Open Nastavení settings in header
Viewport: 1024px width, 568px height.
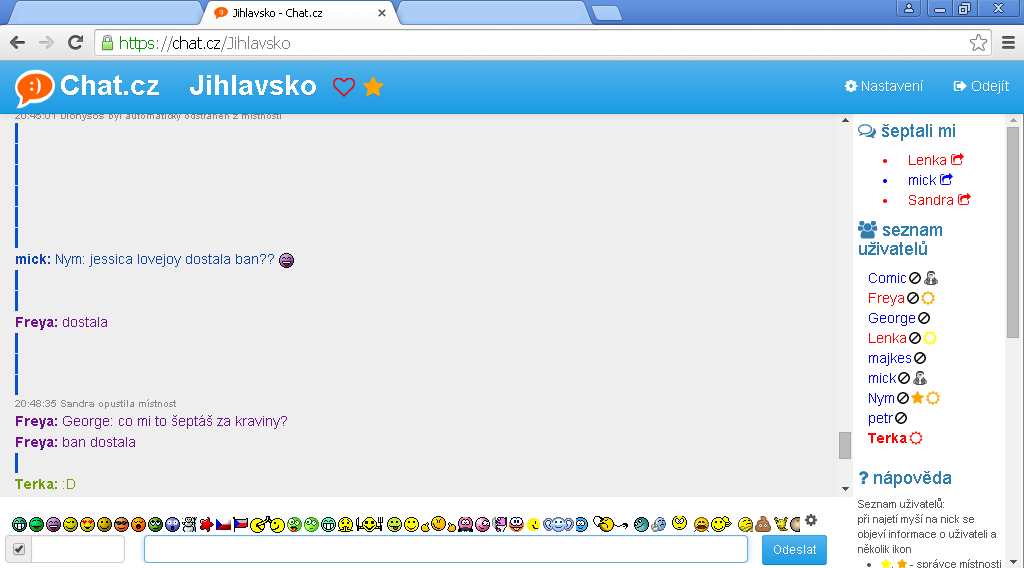[x=884, y=86]
